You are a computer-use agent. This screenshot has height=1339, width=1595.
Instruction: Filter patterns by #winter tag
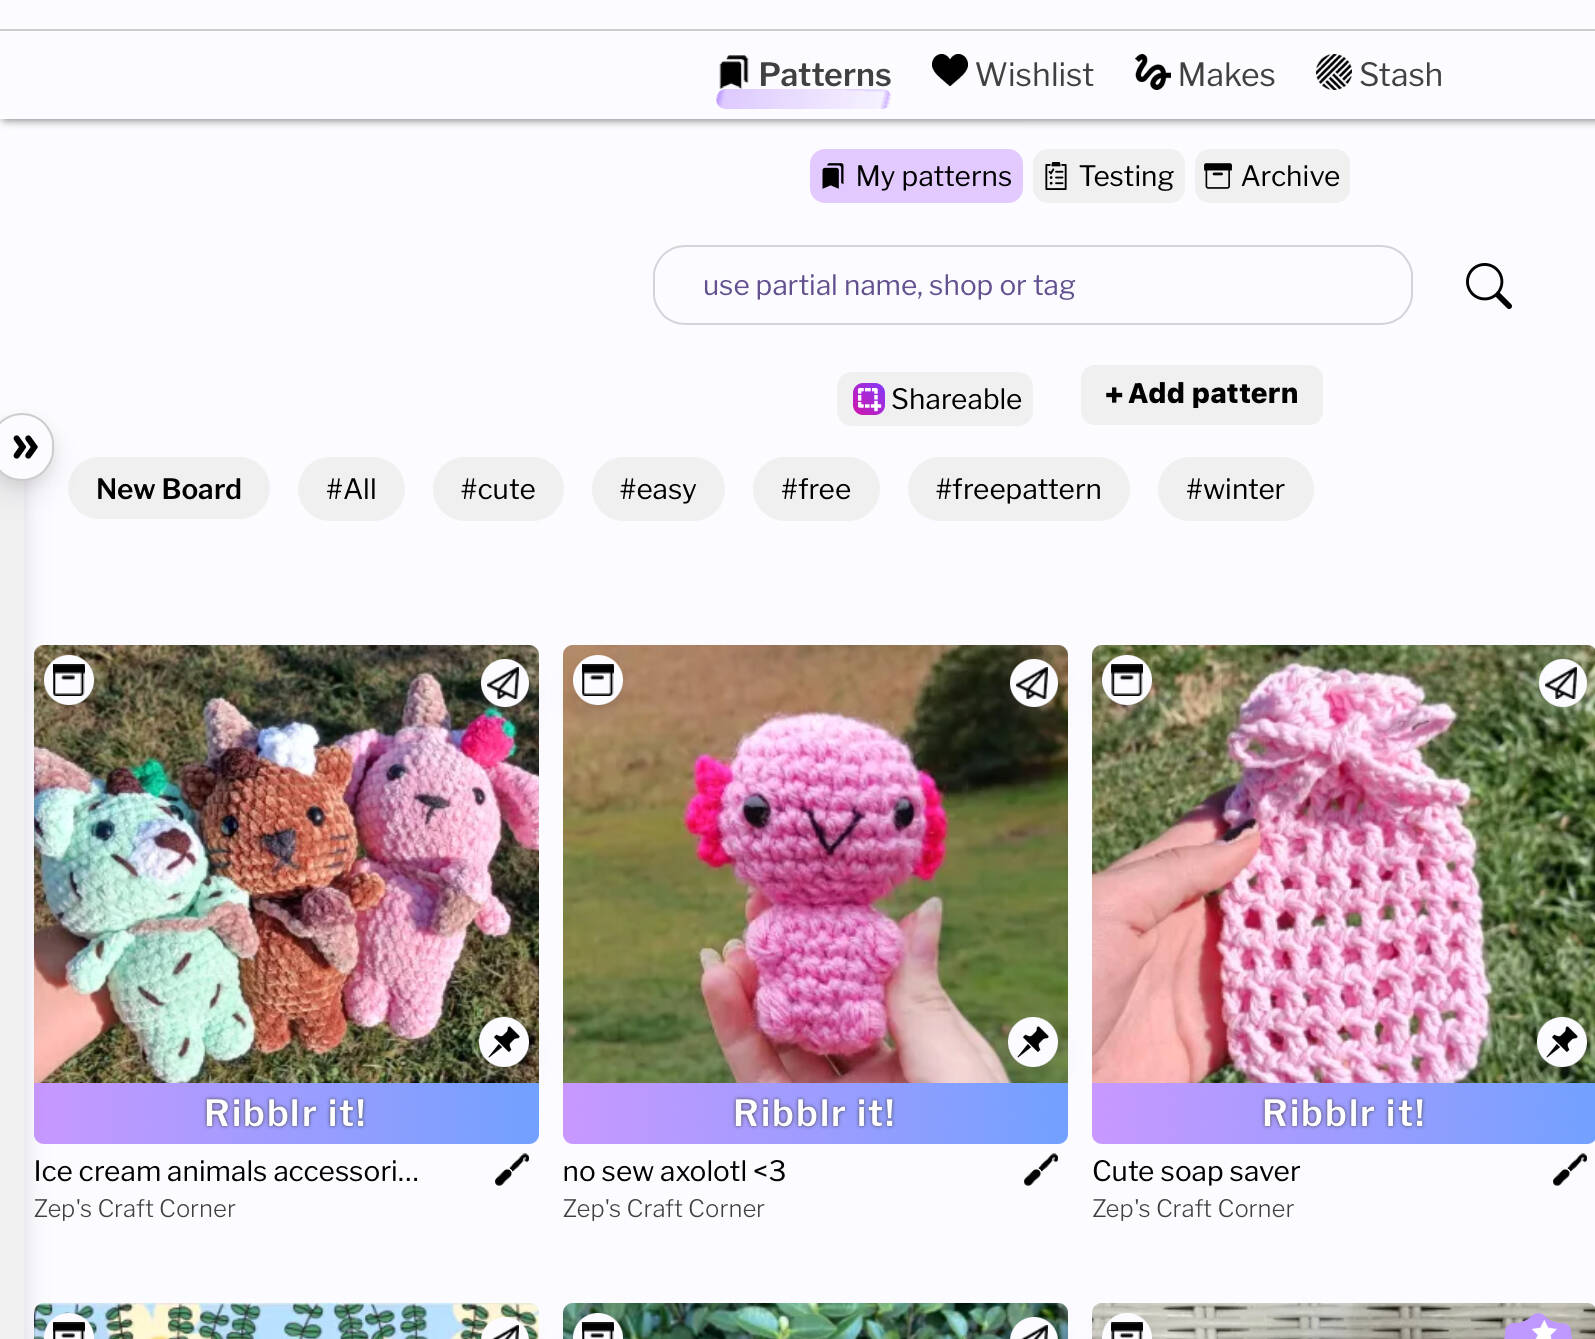1235,489
